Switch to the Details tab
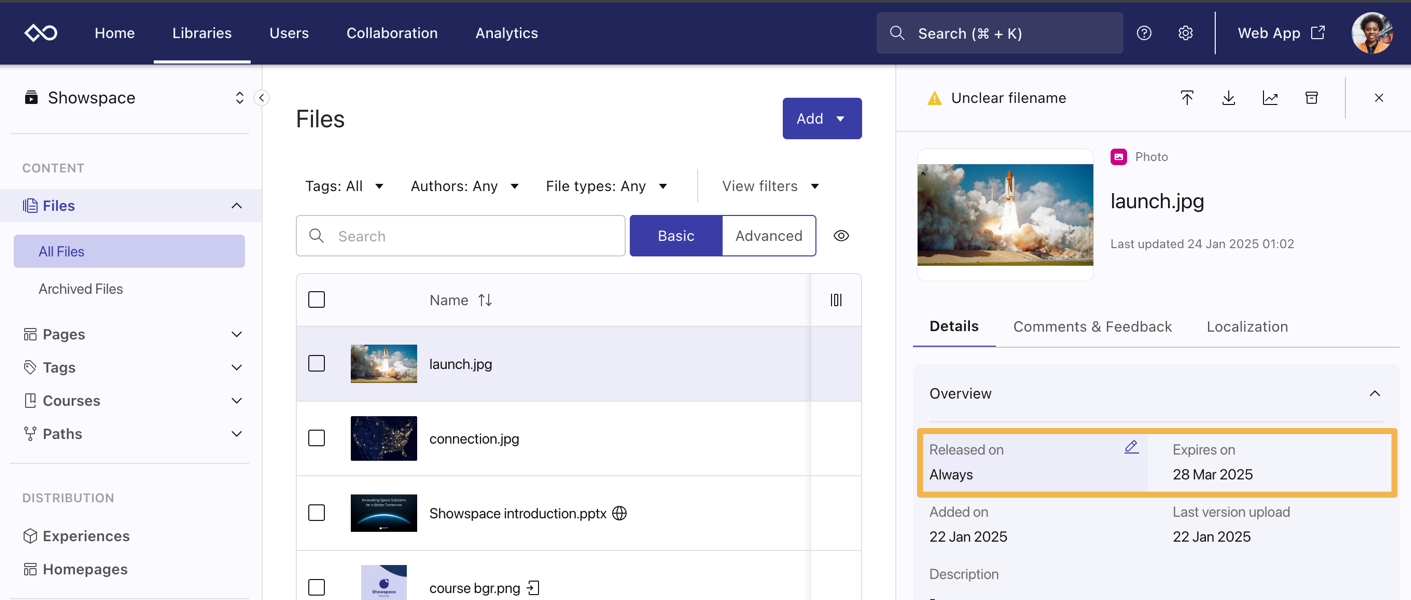 954,327
